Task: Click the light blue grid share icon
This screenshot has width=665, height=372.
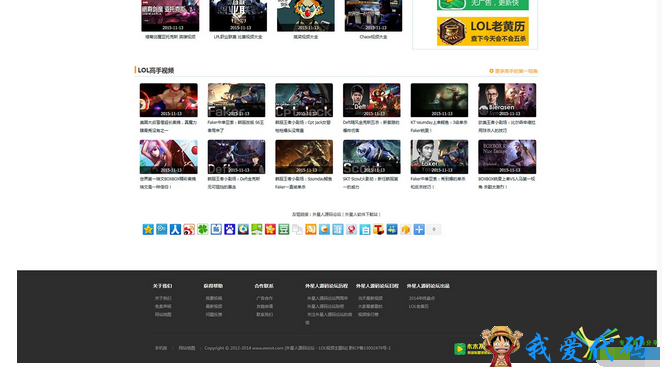Action: [338, 230]
